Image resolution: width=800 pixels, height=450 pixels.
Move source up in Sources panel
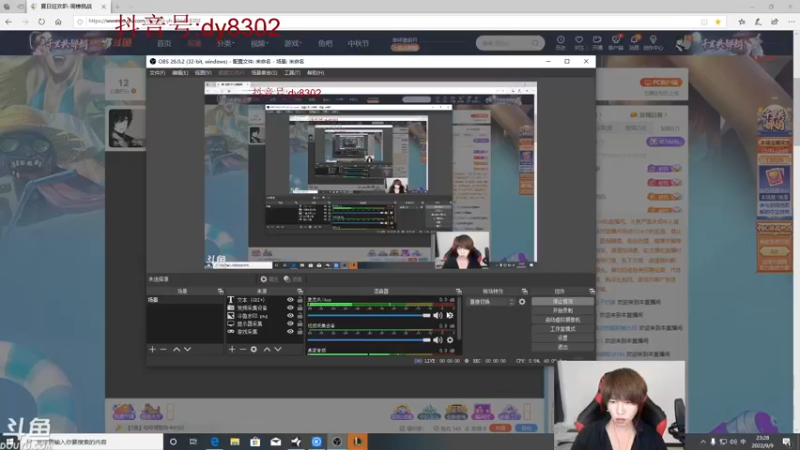coord(267,349)
